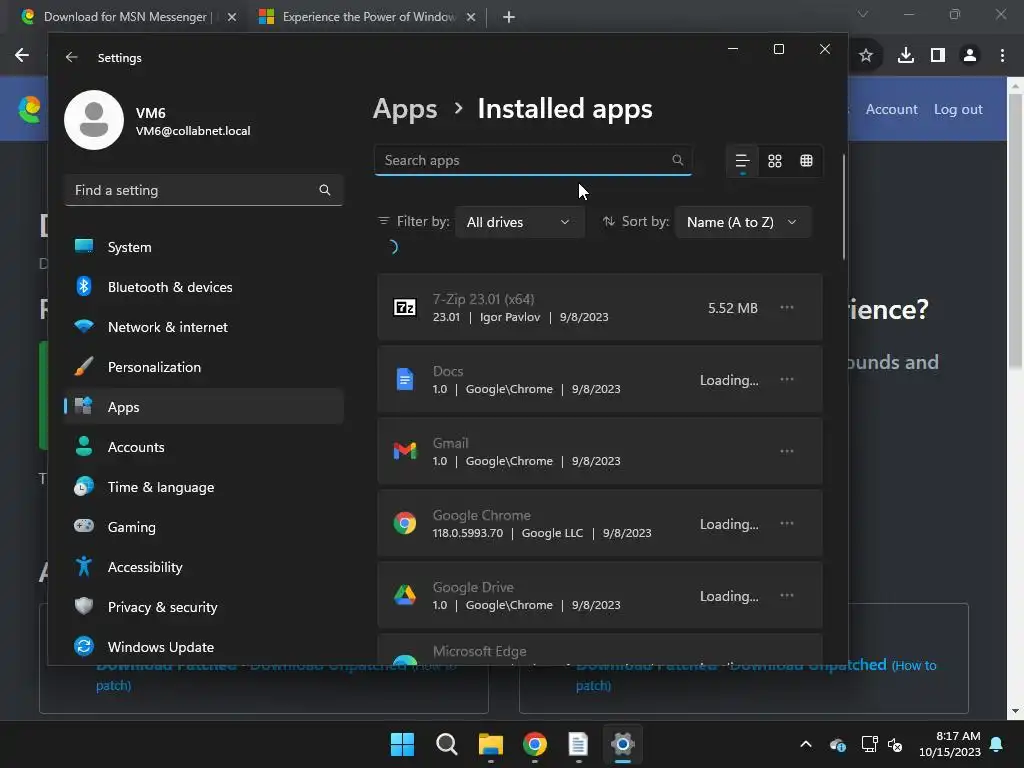Viewport: 1024px width, 768px height.
Task: Open the Filter by All drives dropdown
Action: (519, 222)
